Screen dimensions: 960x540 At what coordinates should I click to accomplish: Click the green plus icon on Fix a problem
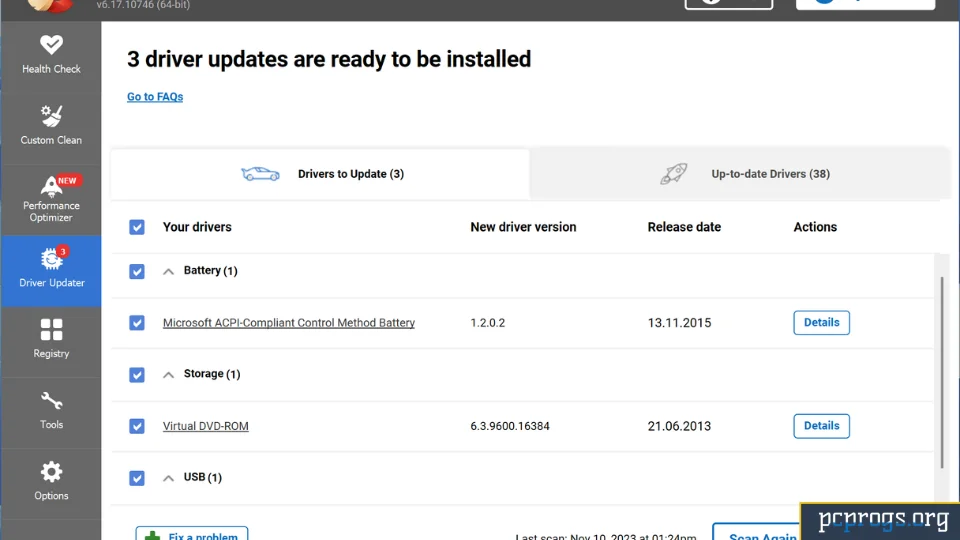pyautogui.click(x=152, y=536)
